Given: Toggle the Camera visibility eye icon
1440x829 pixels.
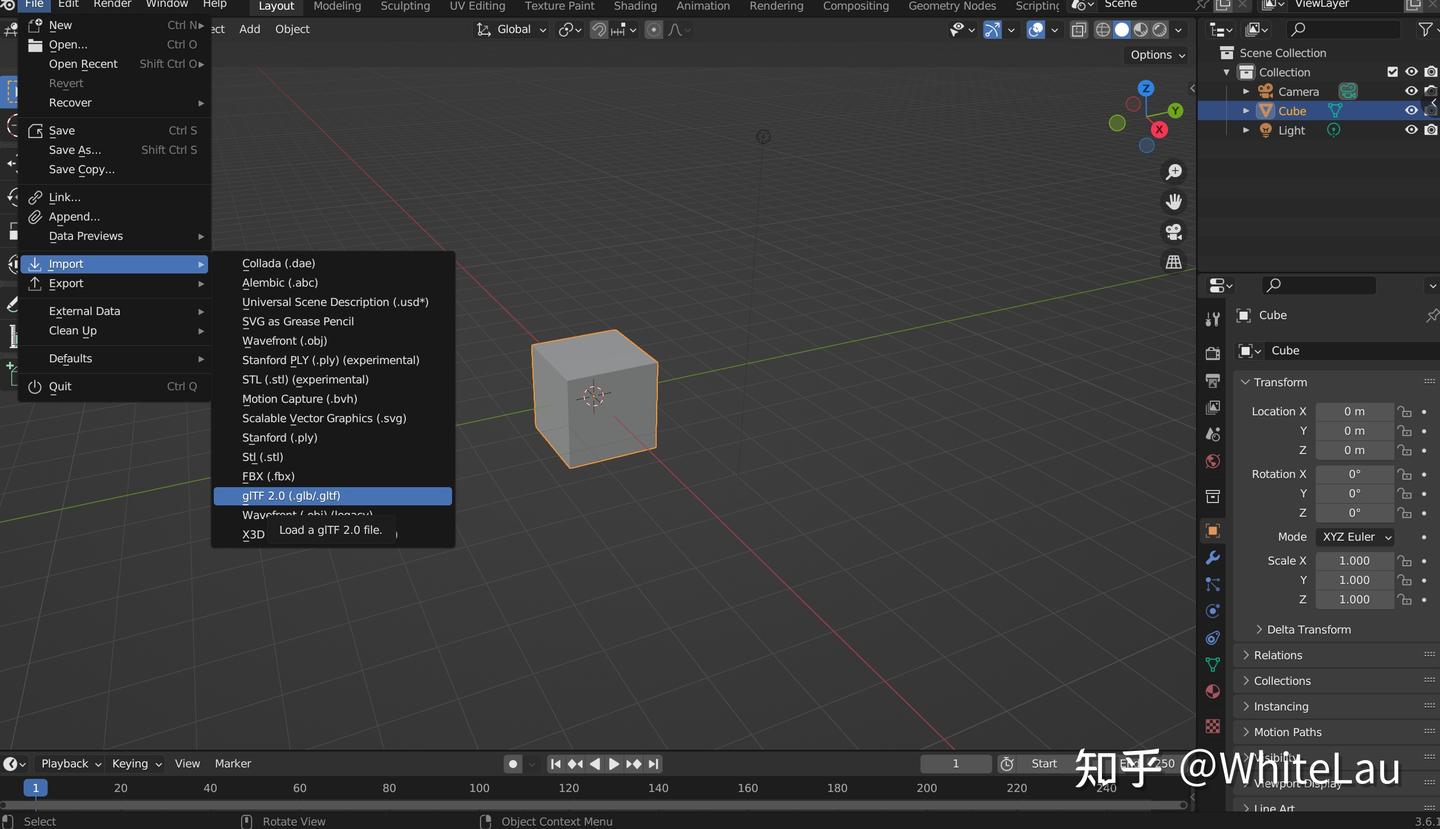Looking at the screenshot, I should (x=1410, y=91).
